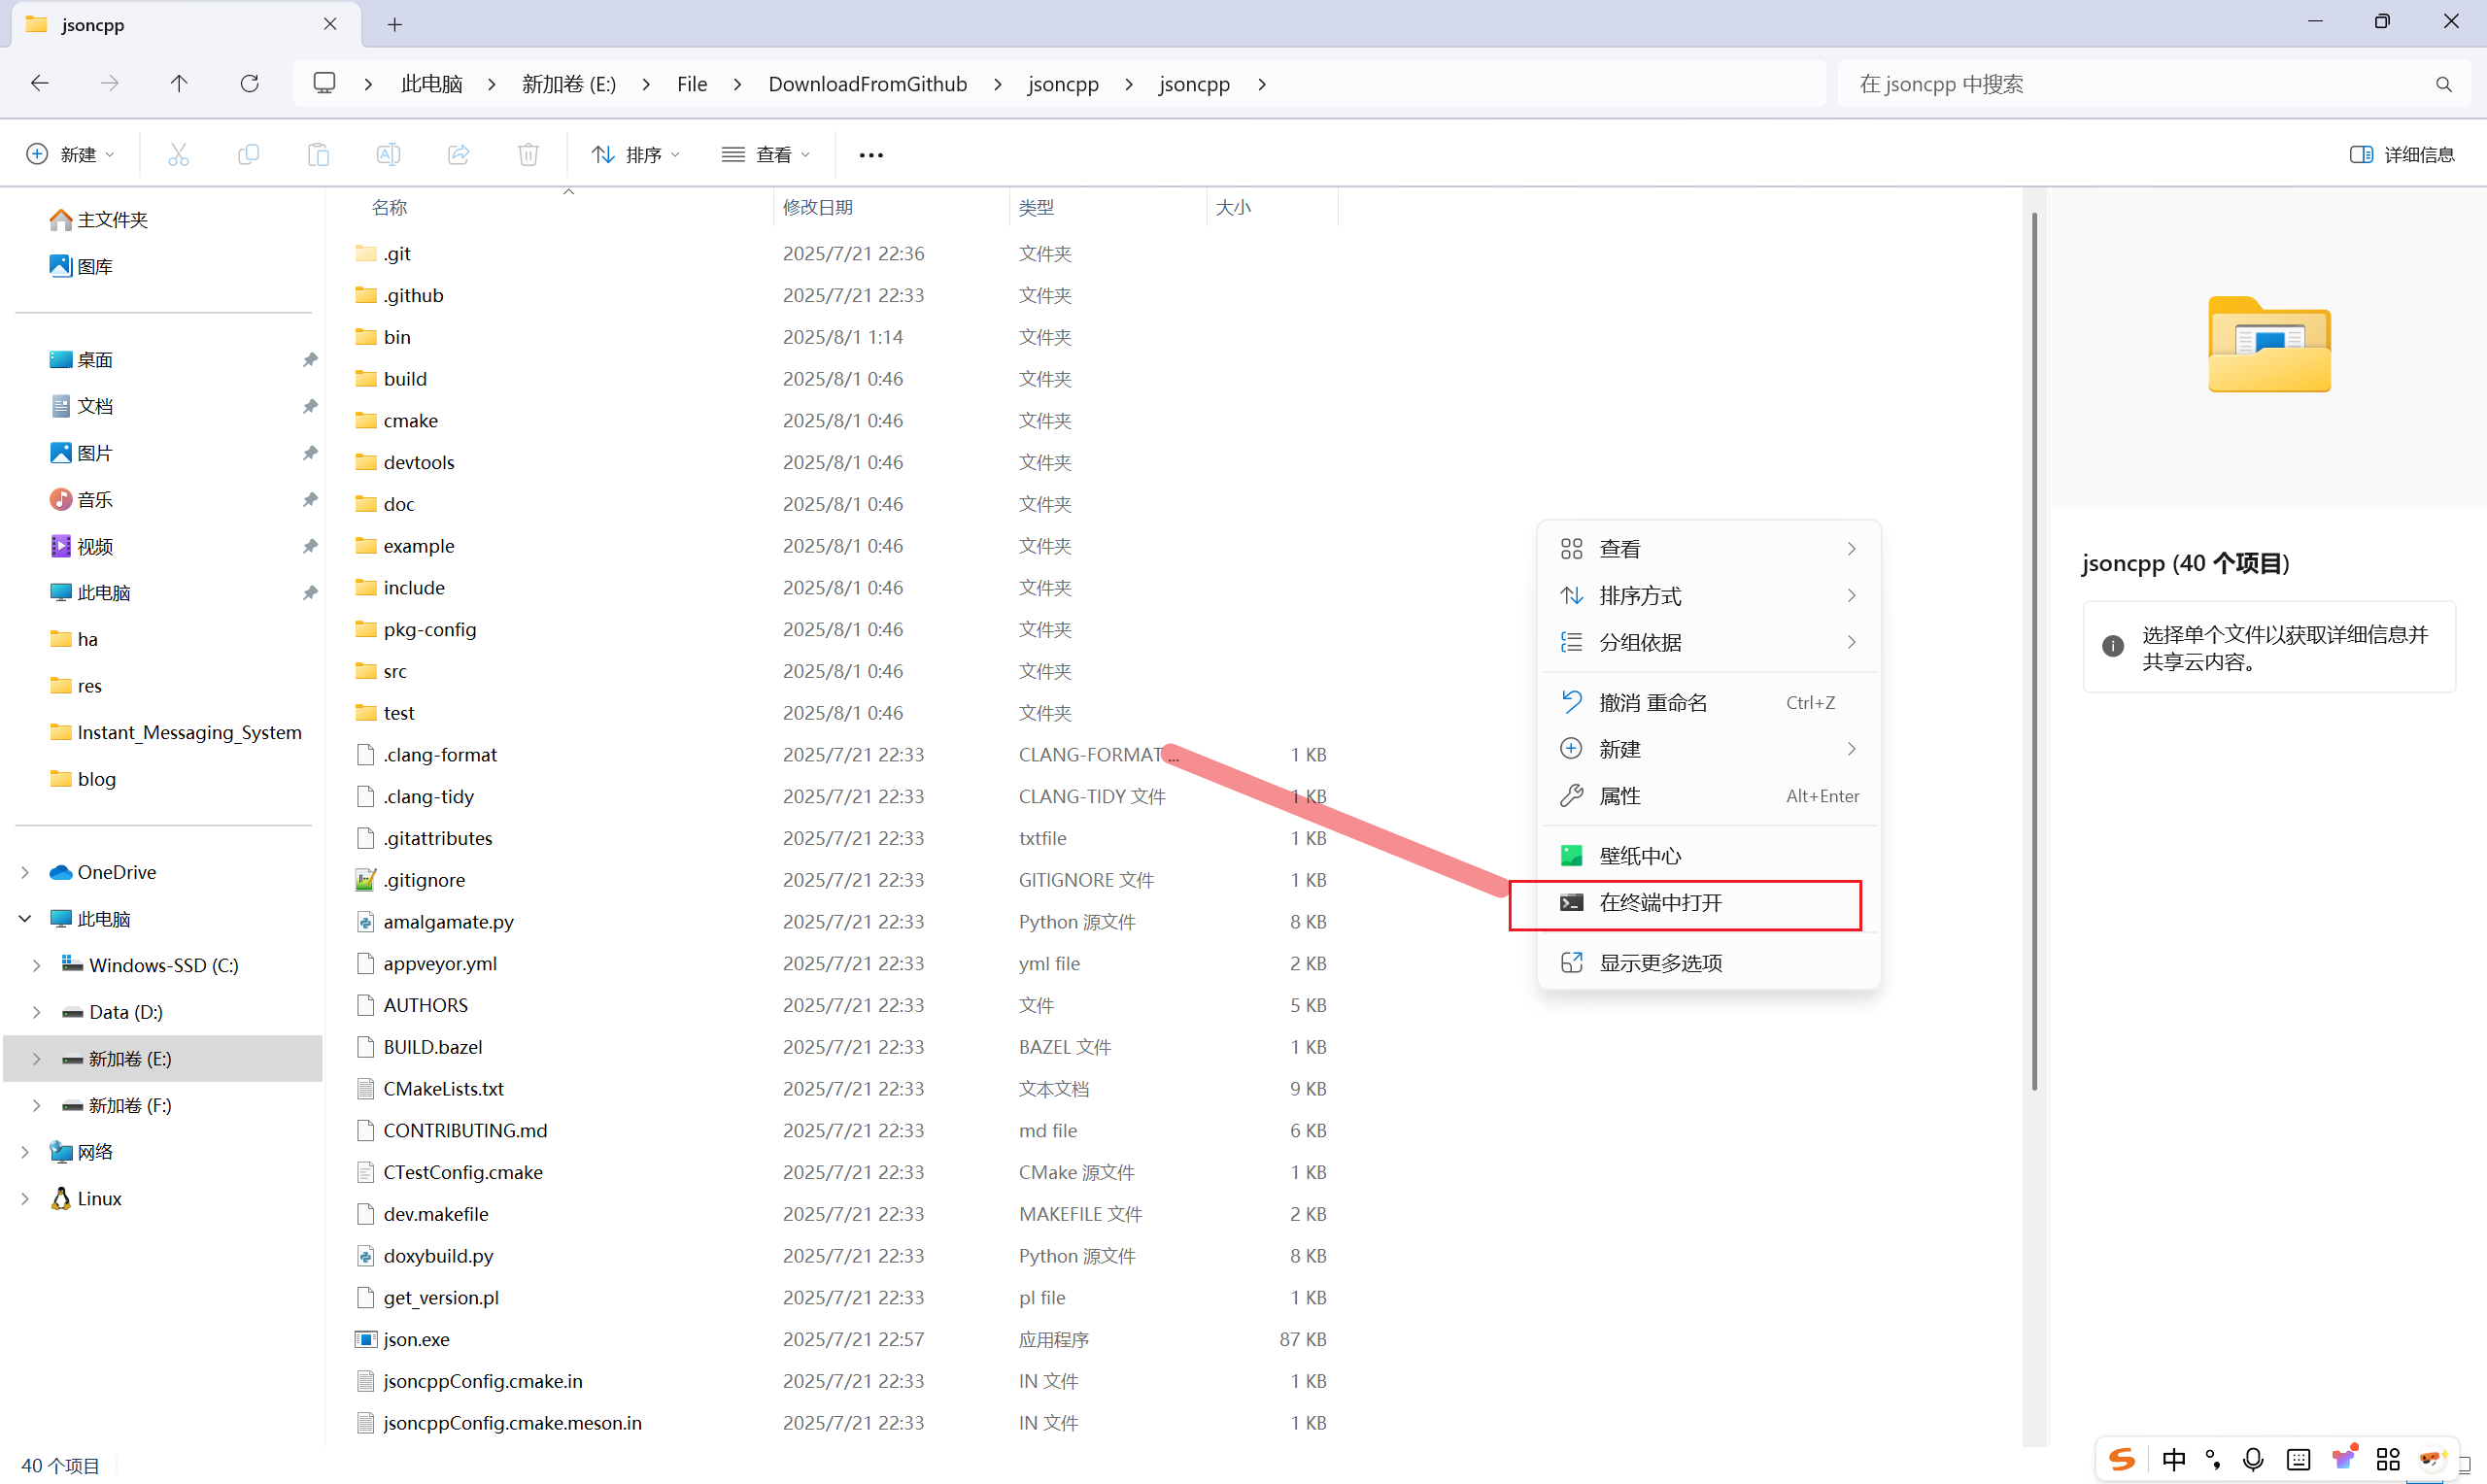
Task: Select 属性 in the context menu
Action: coord(1619,795)
